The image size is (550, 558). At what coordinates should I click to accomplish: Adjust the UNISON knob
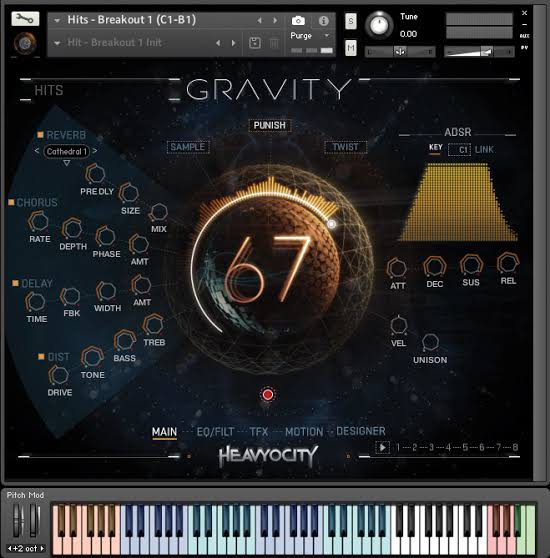(430, 342)
